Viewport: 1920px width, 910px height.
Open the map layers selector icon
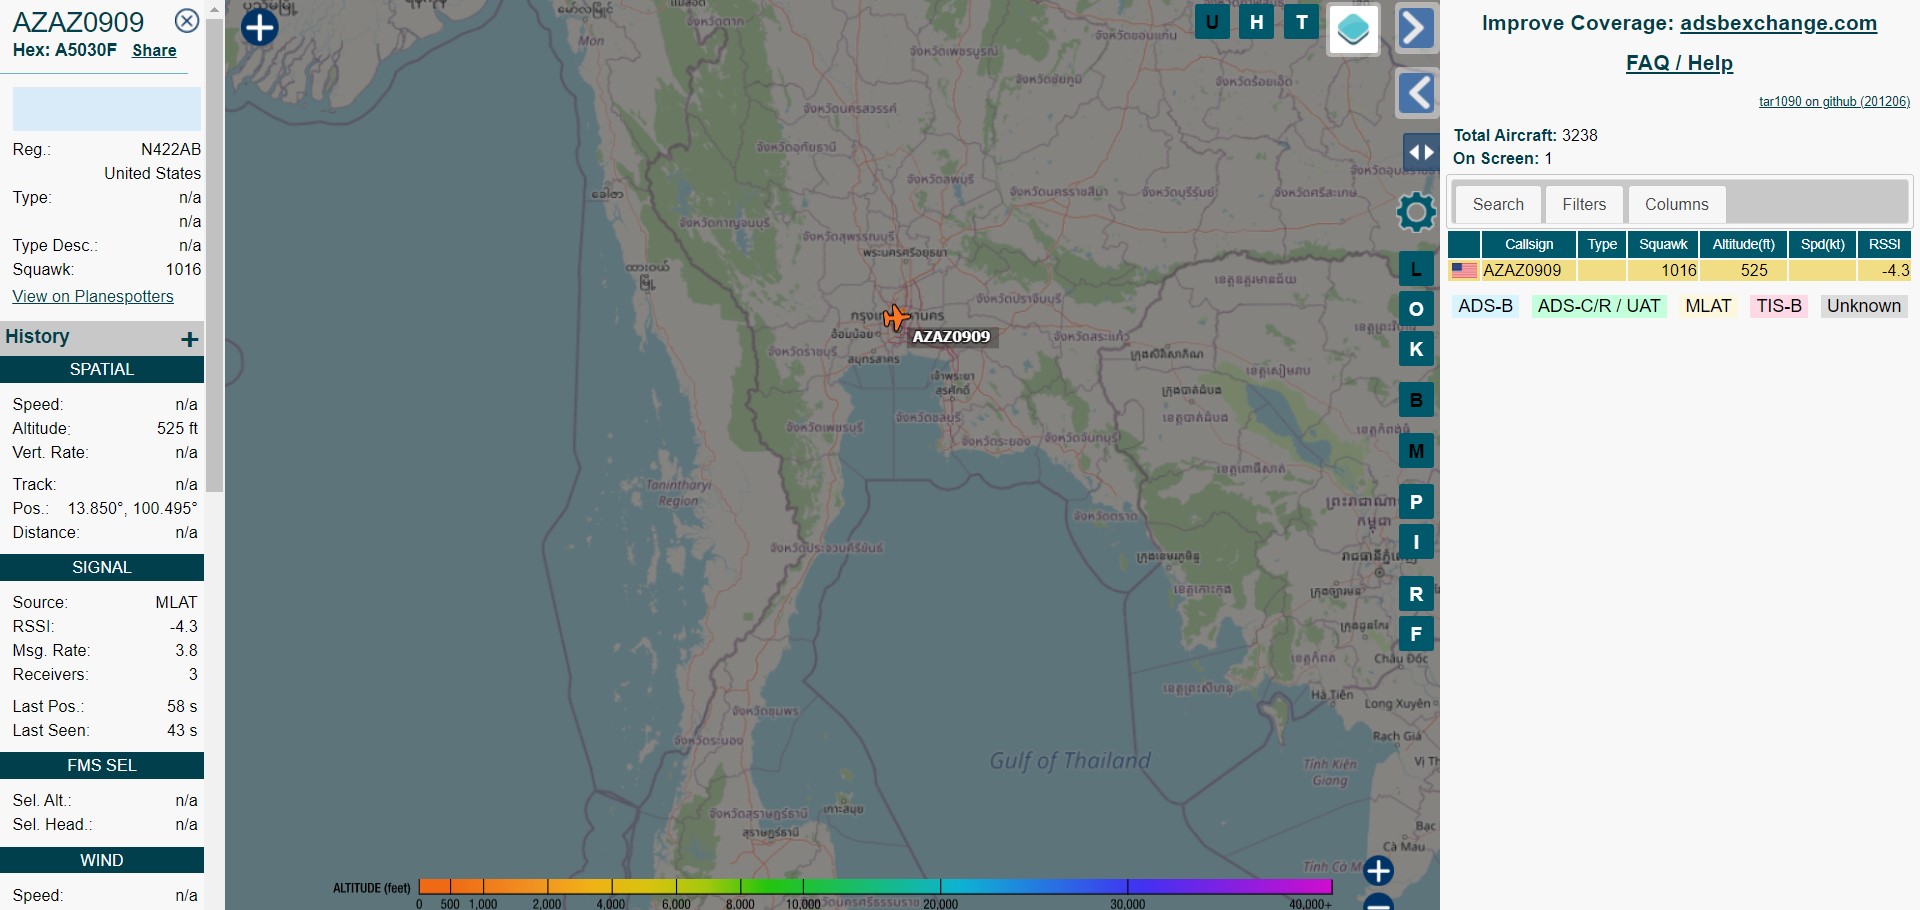[x=1353, y=29]
